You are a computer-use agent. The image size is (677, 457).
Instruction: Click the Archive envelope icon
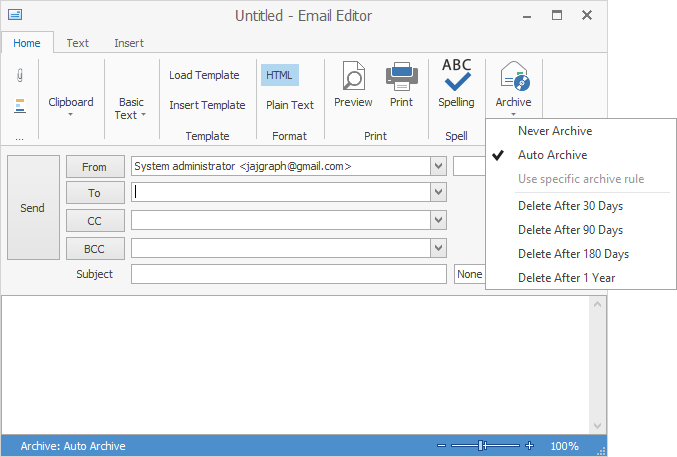click(x=513, y=76)
